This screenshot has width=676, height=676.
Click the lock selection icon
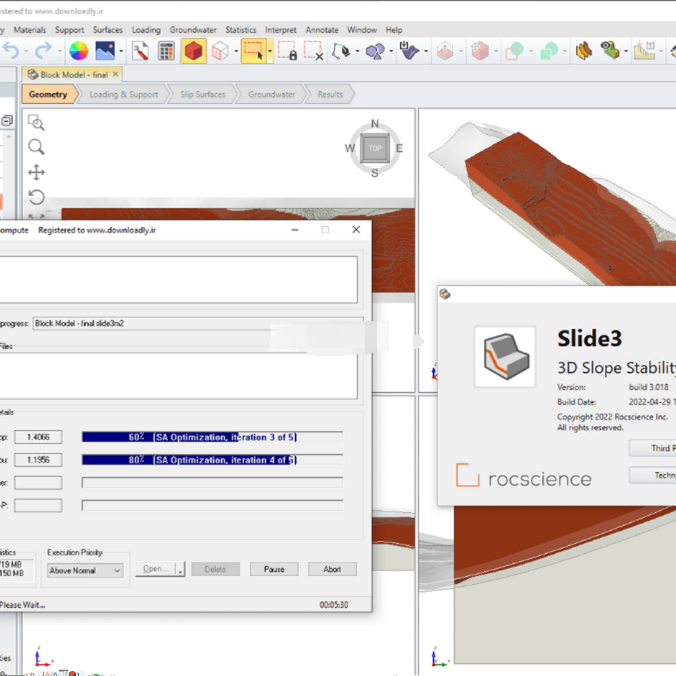287,51
